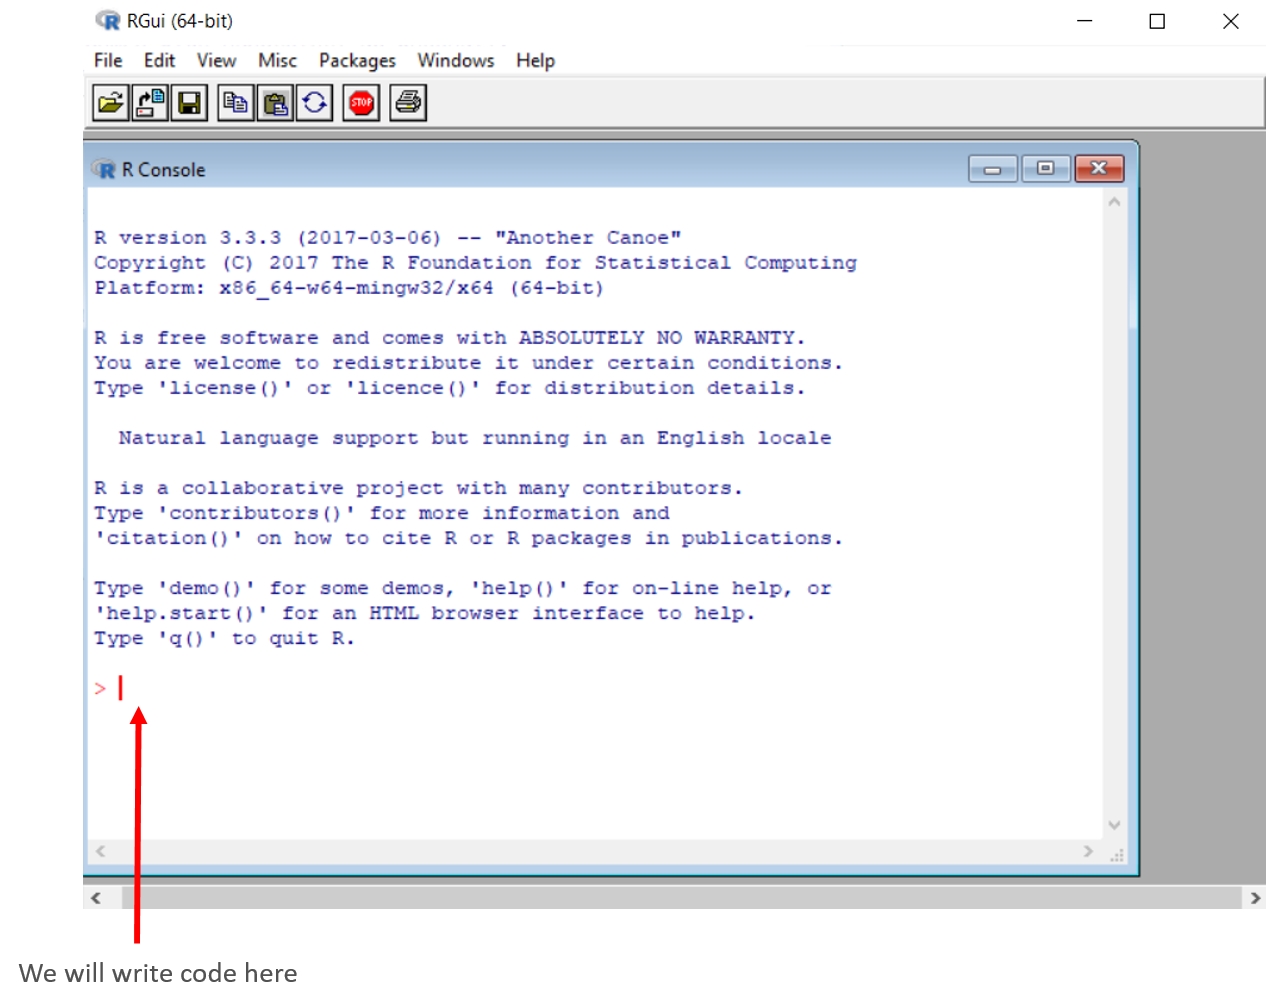
Task: Click the console resize grip corner
Action: pyautogui.click(x=1117, y=855)
